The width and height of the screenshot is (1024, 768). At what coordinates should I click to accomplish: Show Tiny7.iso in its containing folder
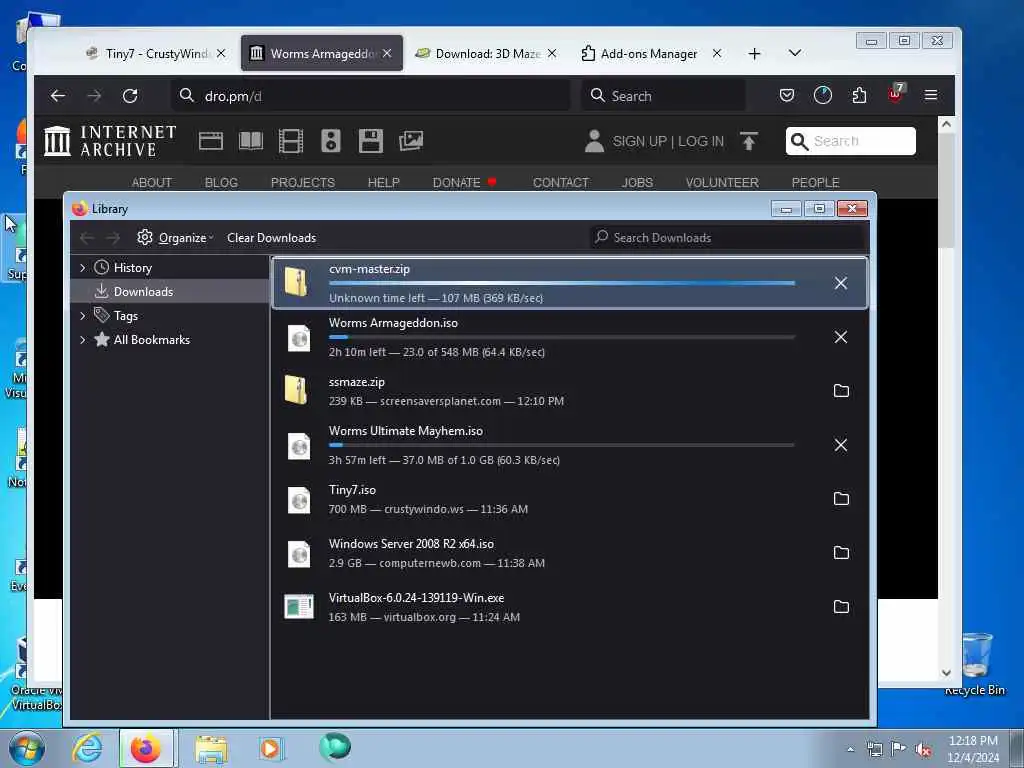click(841, 499)
